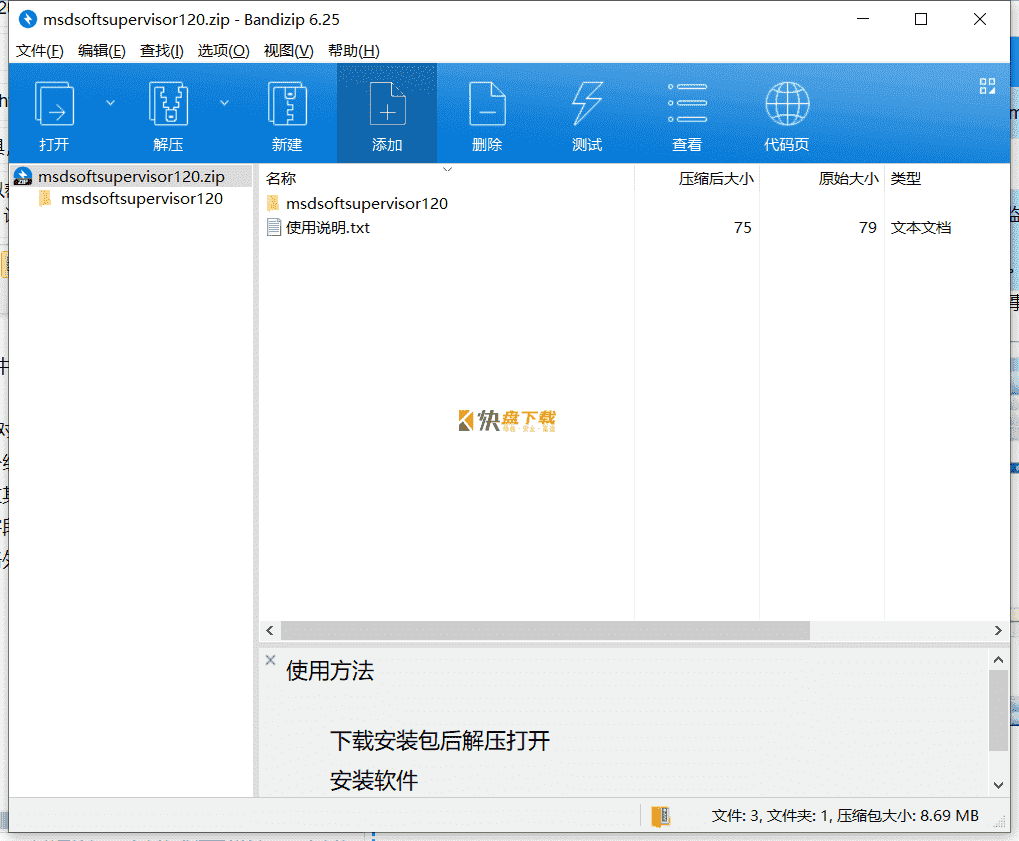Sort by 名称 column header
1019x841 pixels.
click(281, 178)
